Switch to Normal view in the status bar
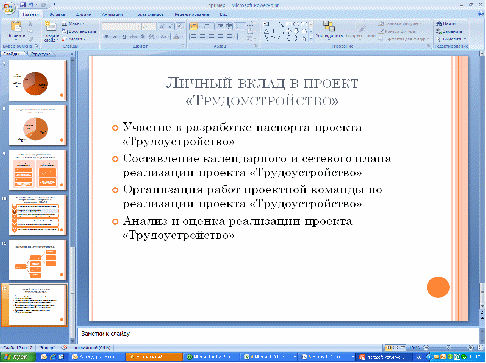Screen dimensions: 486x363 click(388, 348)
